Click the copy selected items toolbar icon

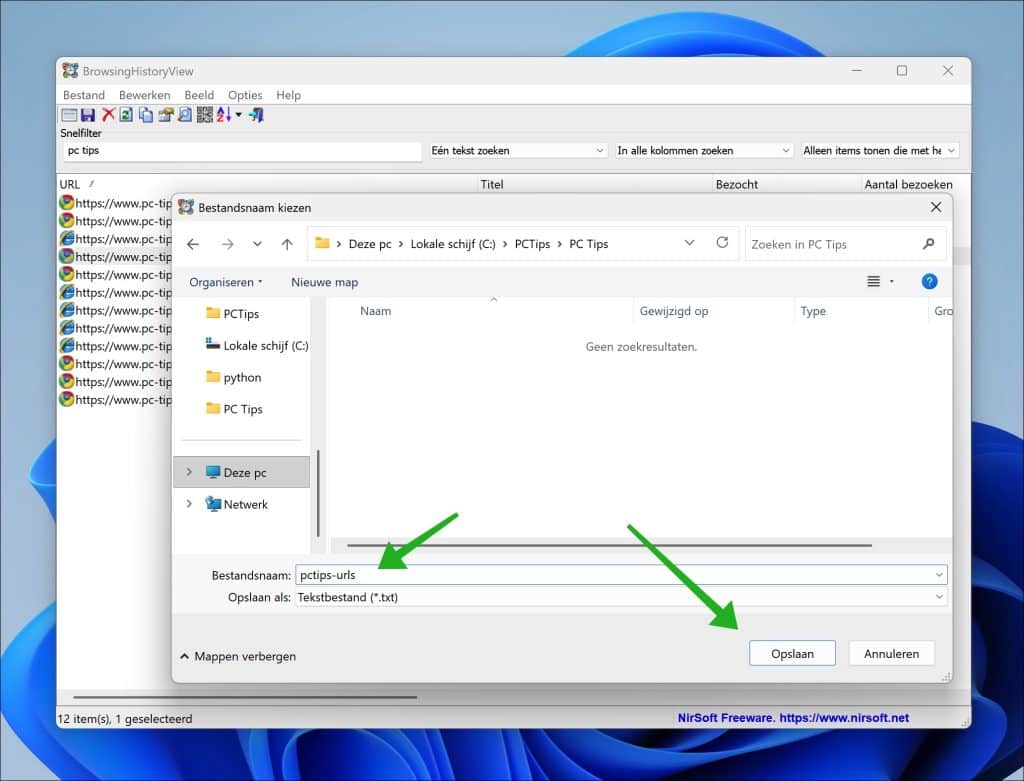[146, 116]
